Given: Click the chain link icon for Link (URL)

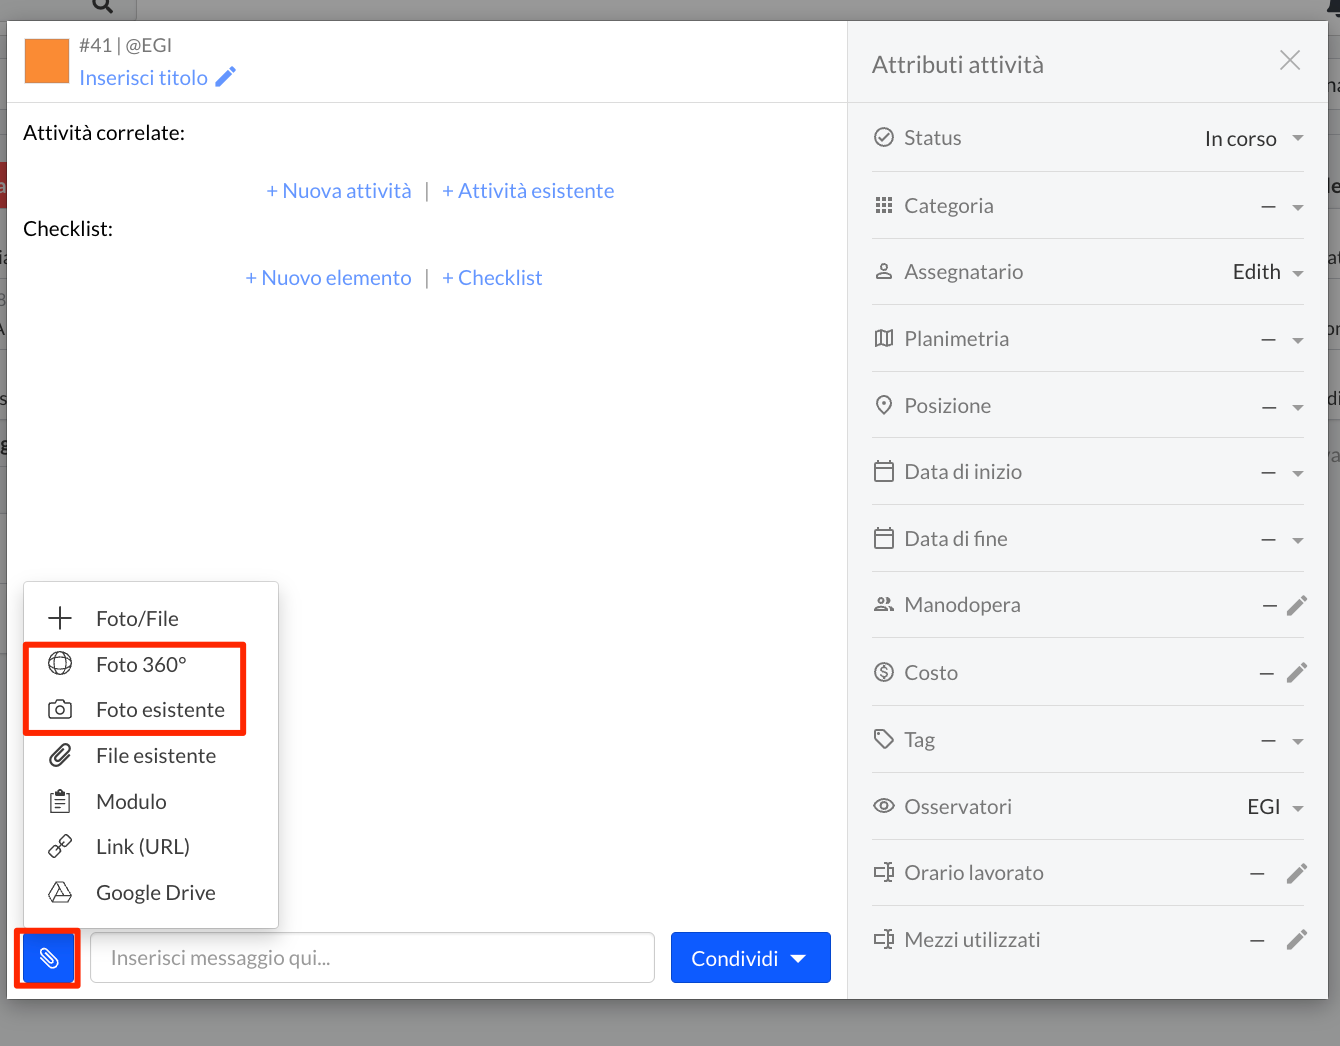Looking at the screenshot, I should point(60,846).
